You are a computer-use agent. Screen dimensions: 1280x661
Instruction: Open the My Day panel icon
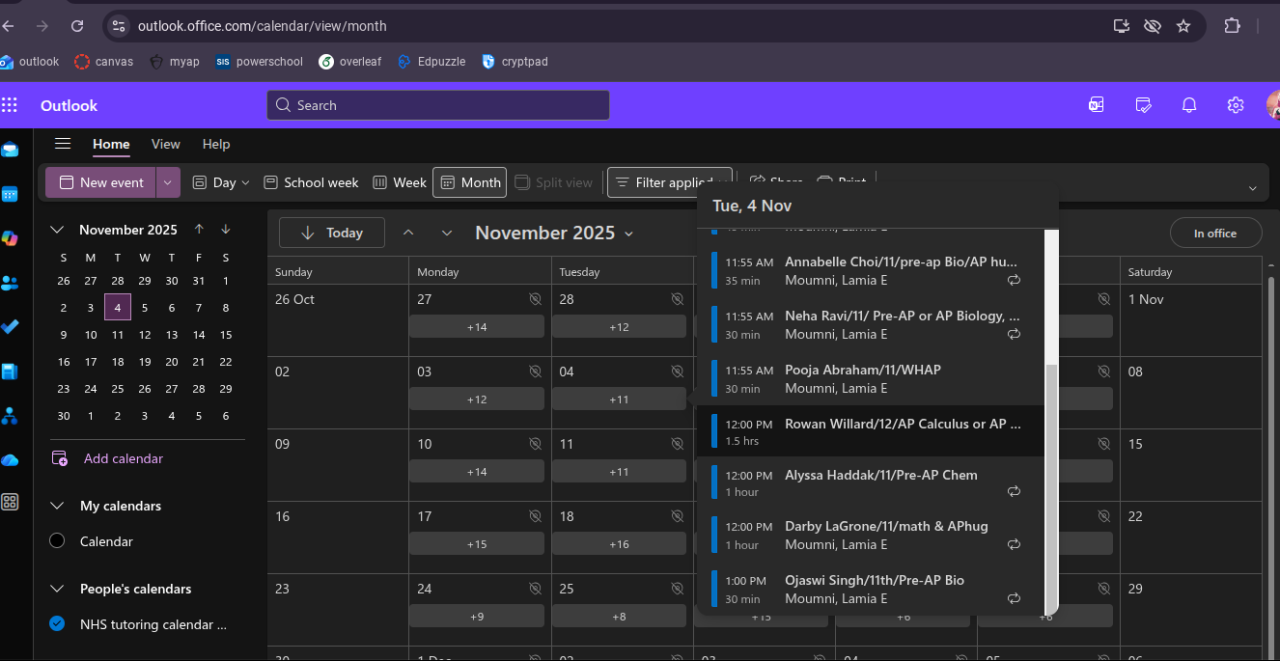[1143, 105]
